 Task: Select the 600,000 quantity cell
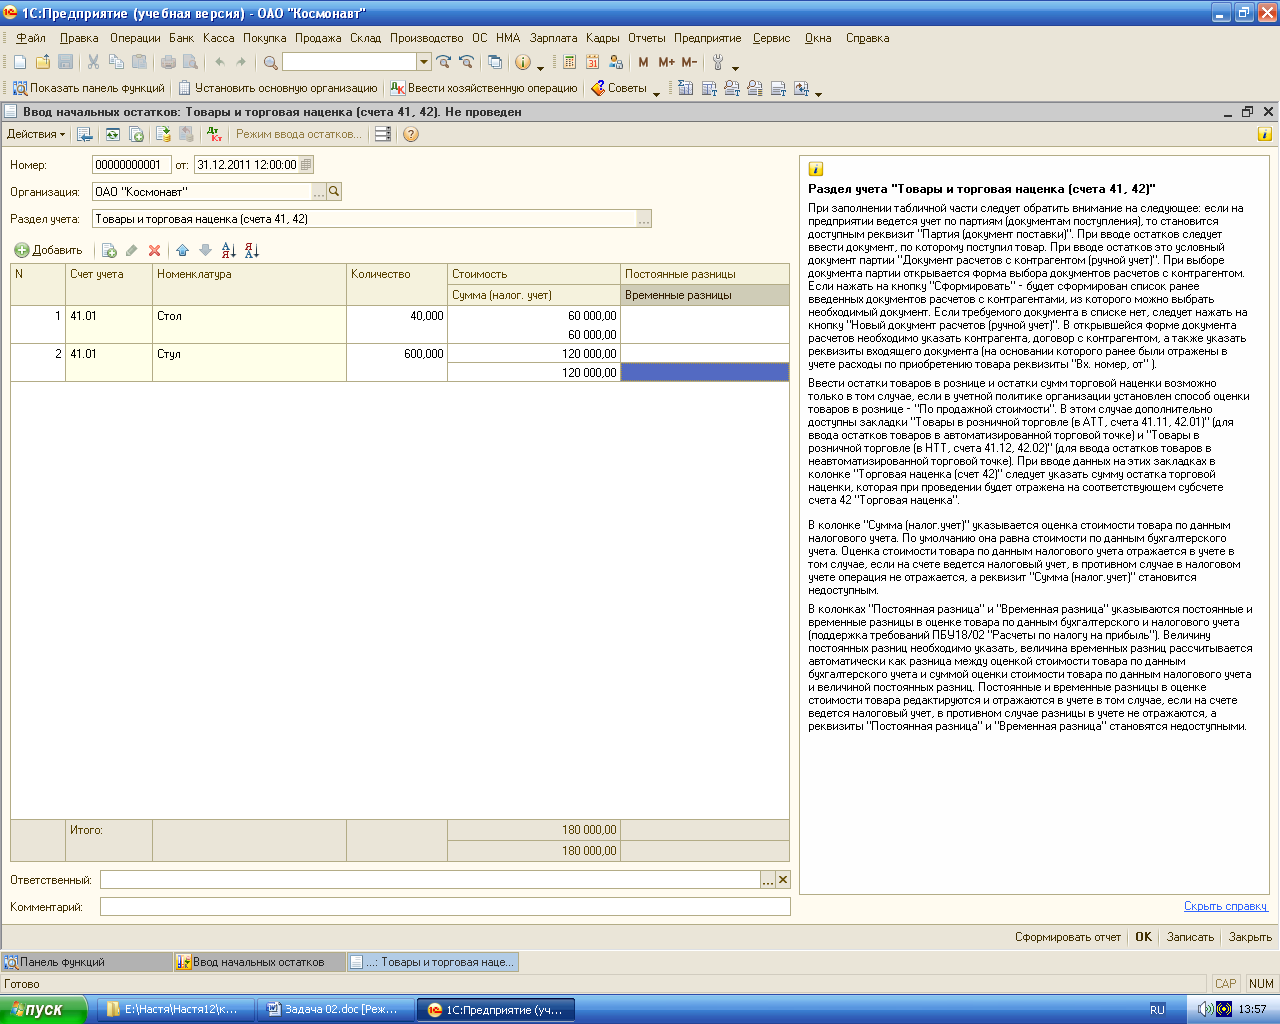click(x=397, y=363)
